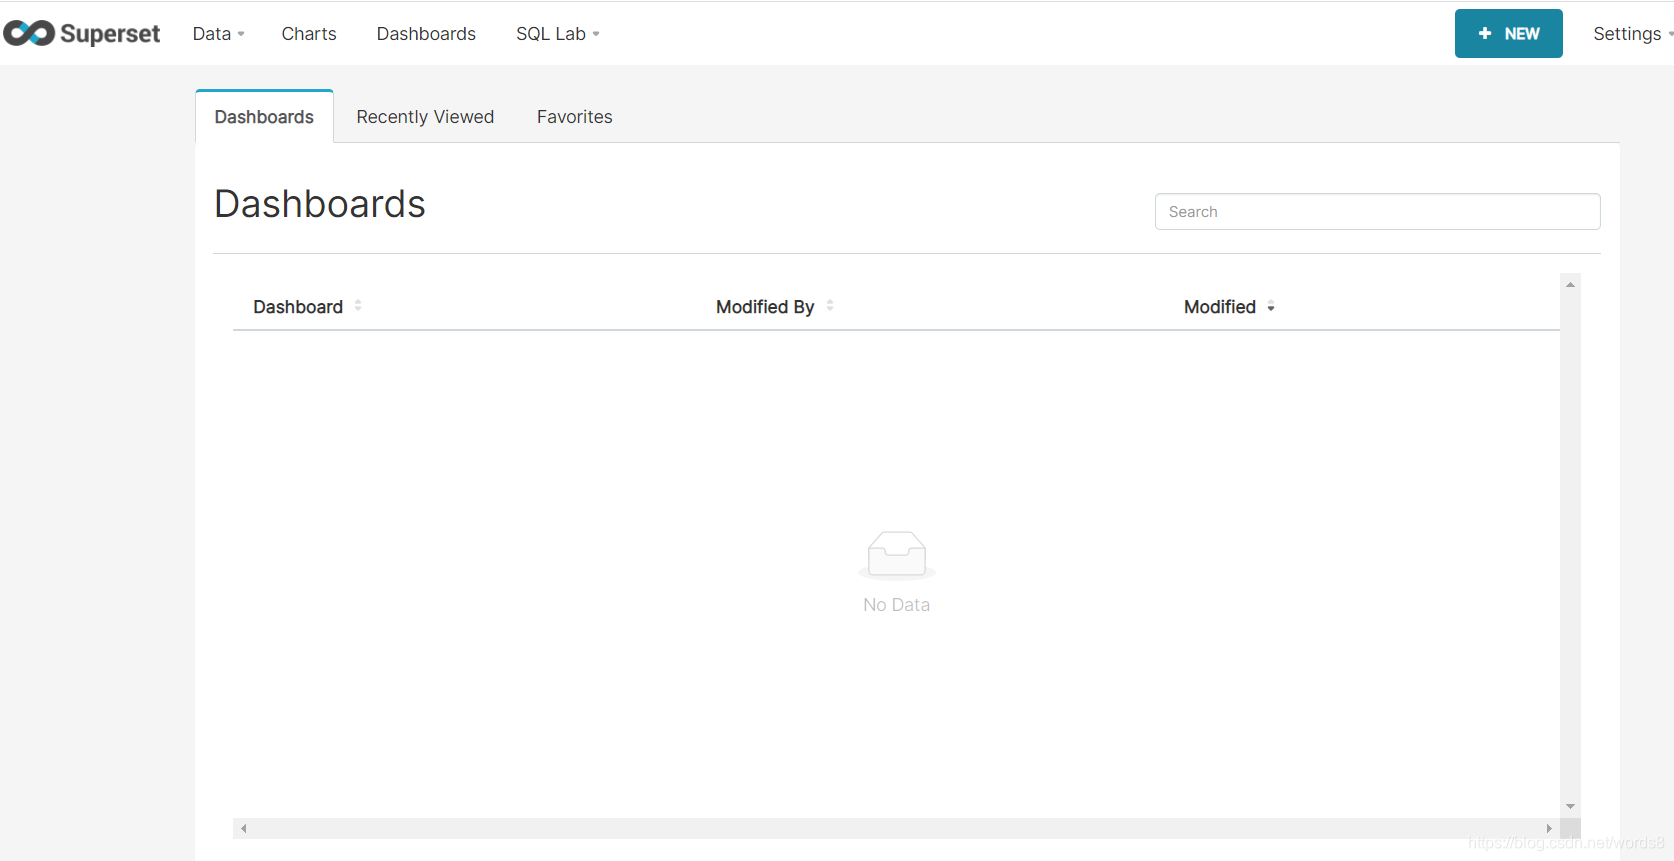Switch to the Recently Viewed tab

click(x=425, y=117)
